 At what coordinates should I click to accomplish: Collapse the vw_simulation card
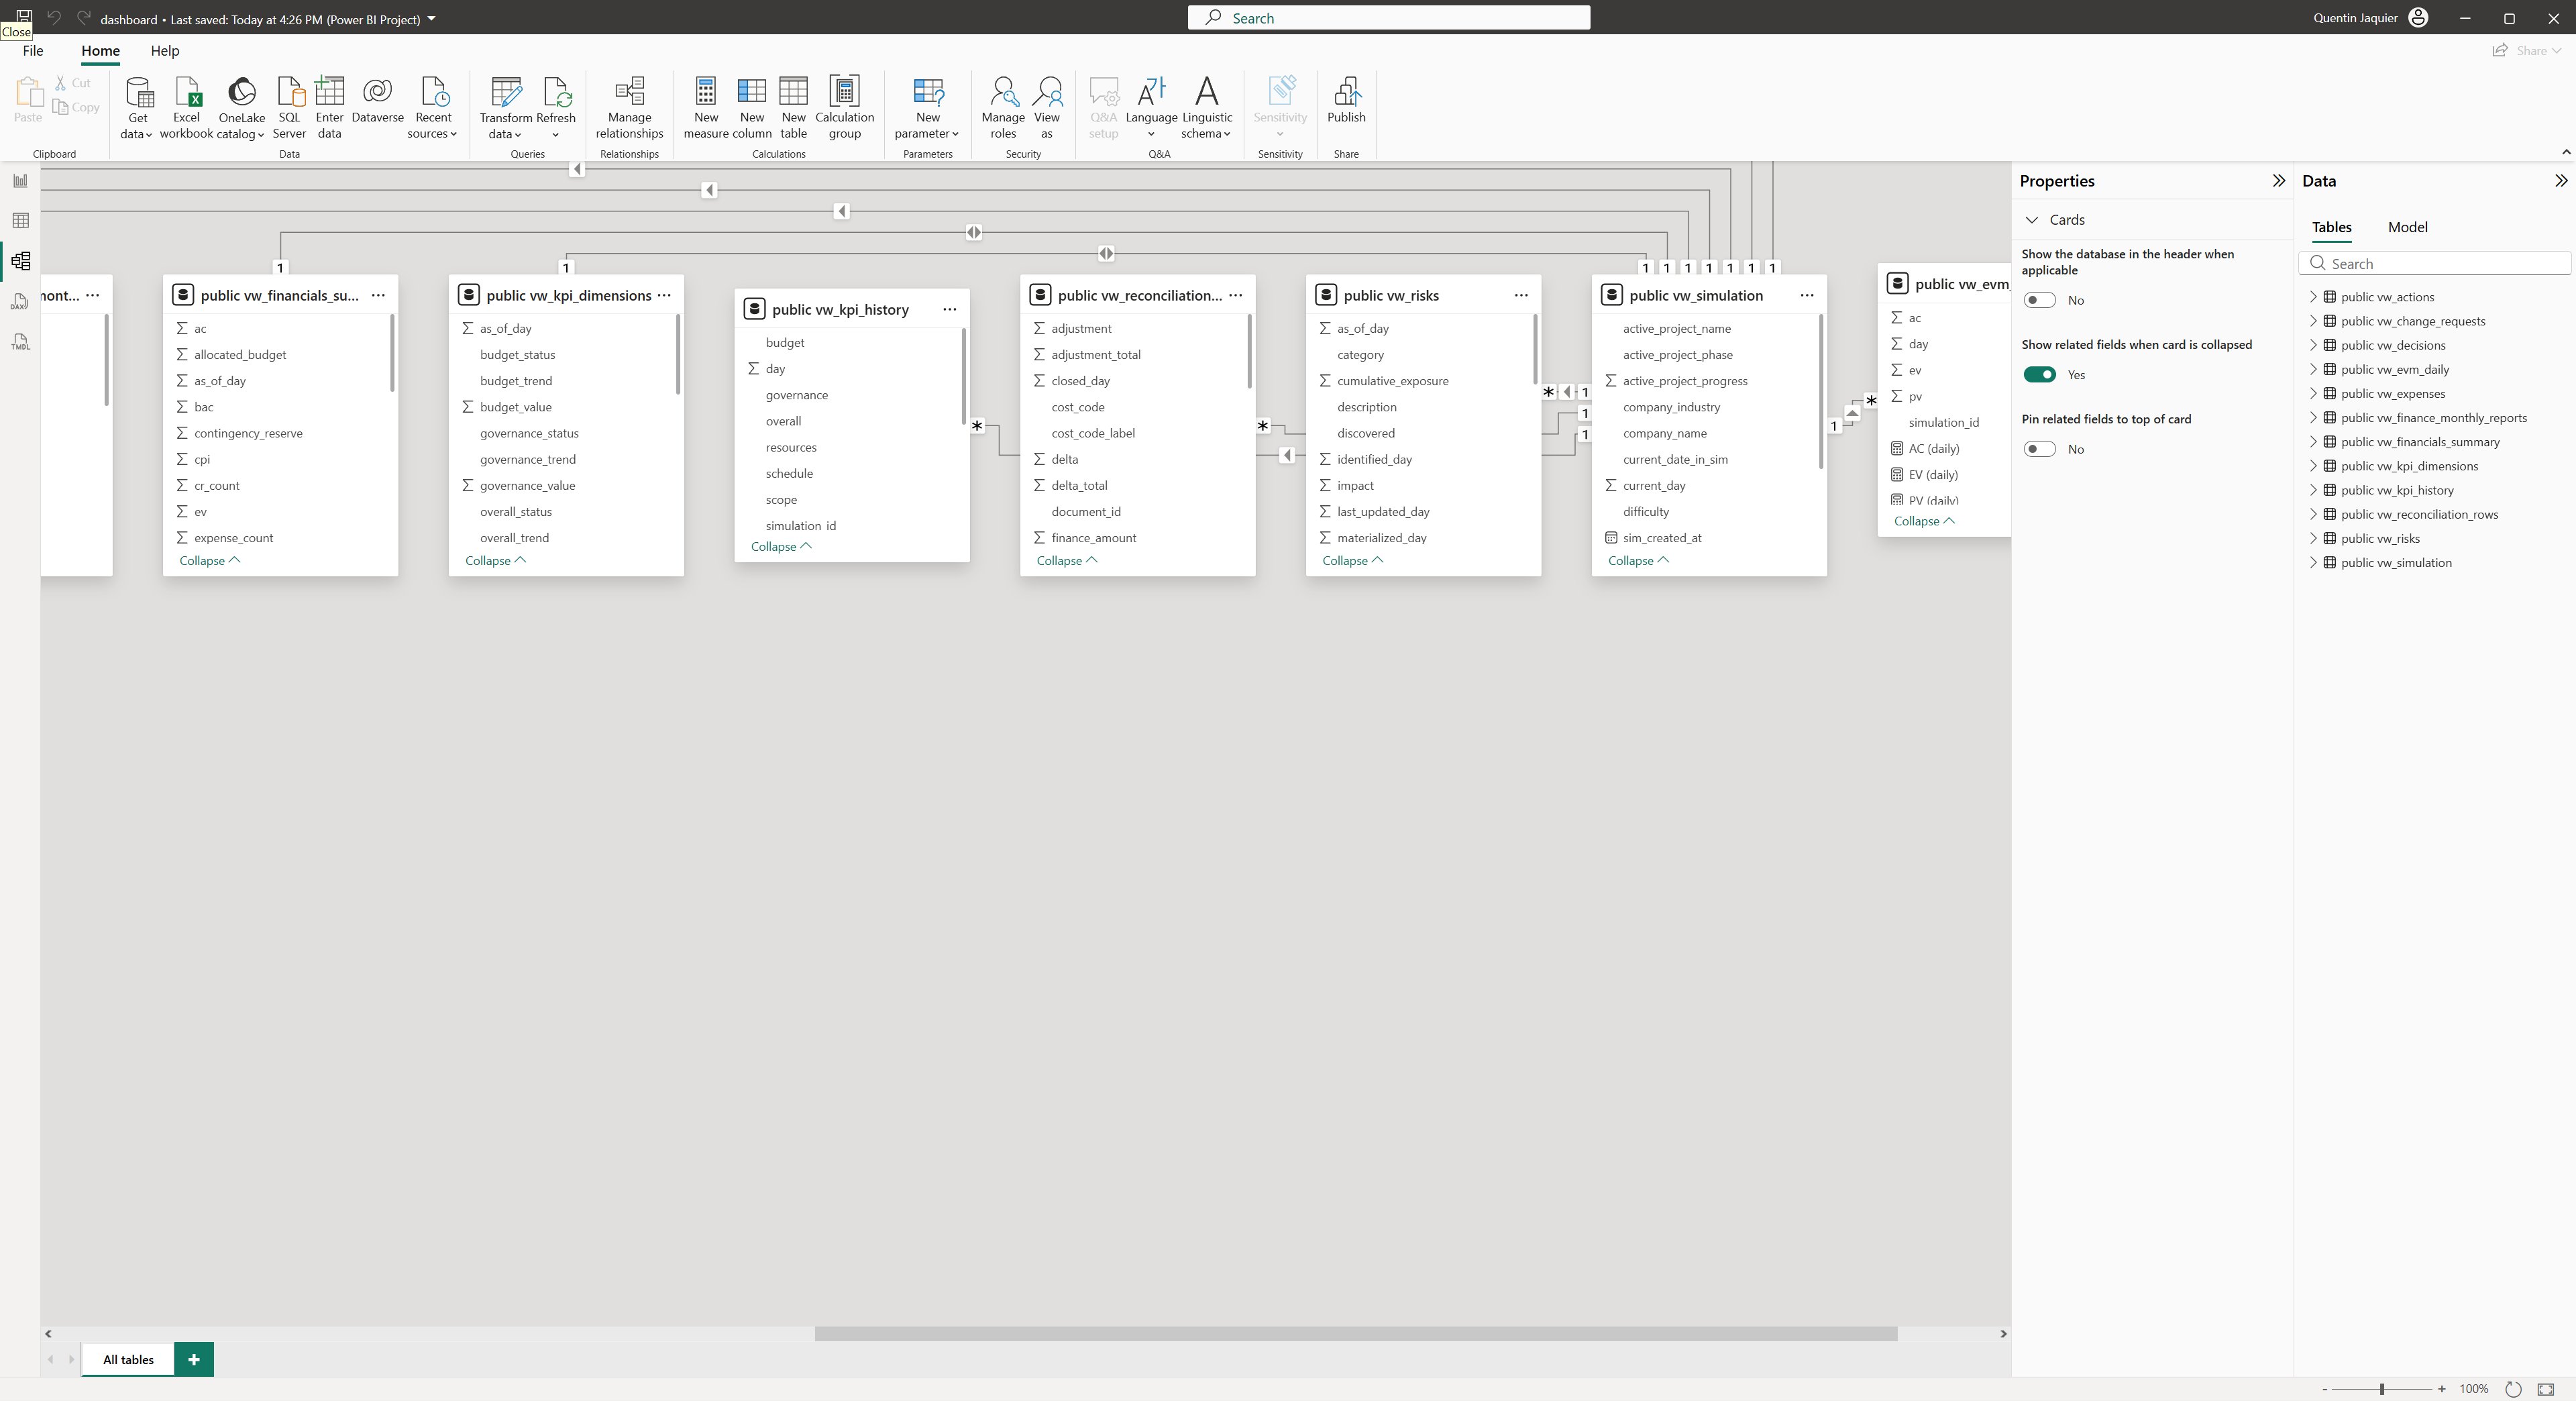point(1638,561)
